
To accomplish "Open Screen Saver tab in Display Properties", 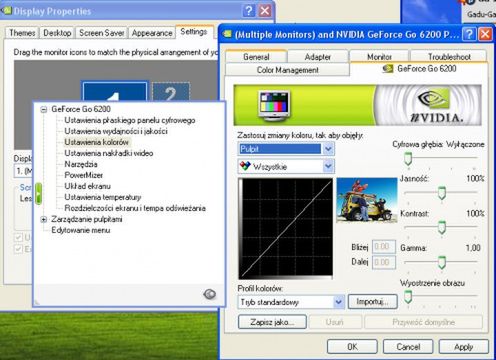I will point(102,33).
